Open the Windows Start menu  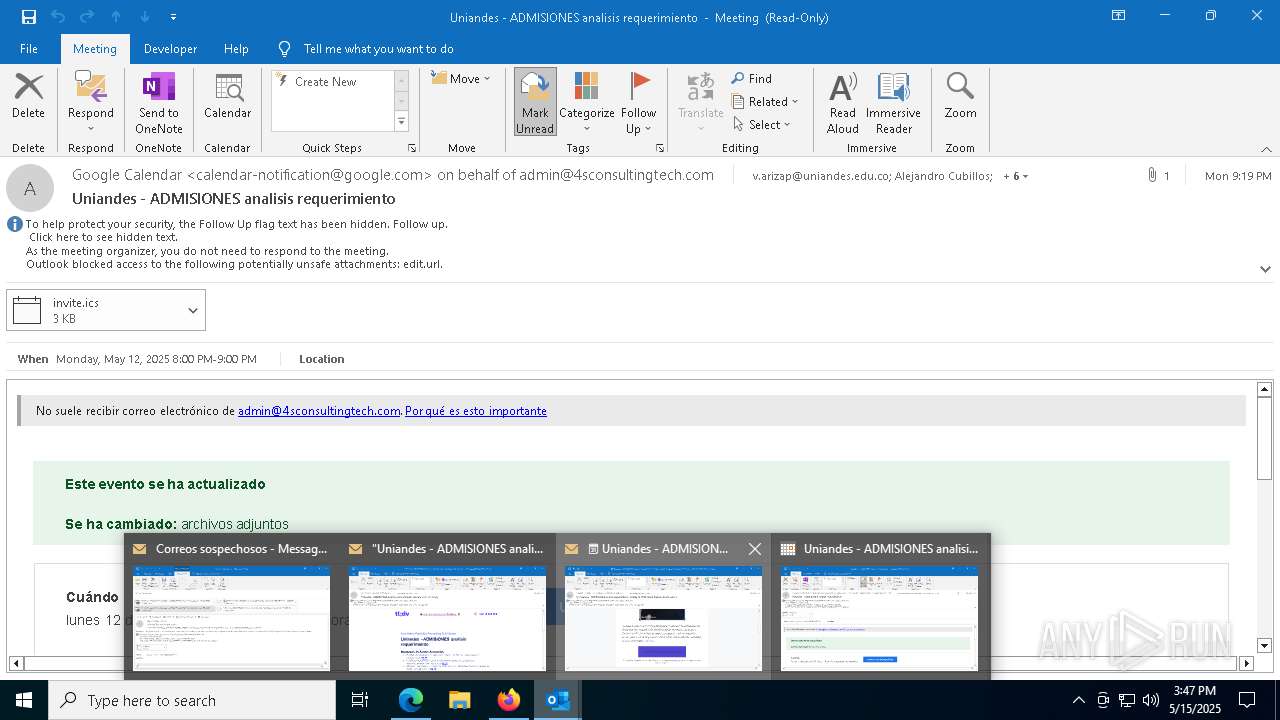pos(24,700)
